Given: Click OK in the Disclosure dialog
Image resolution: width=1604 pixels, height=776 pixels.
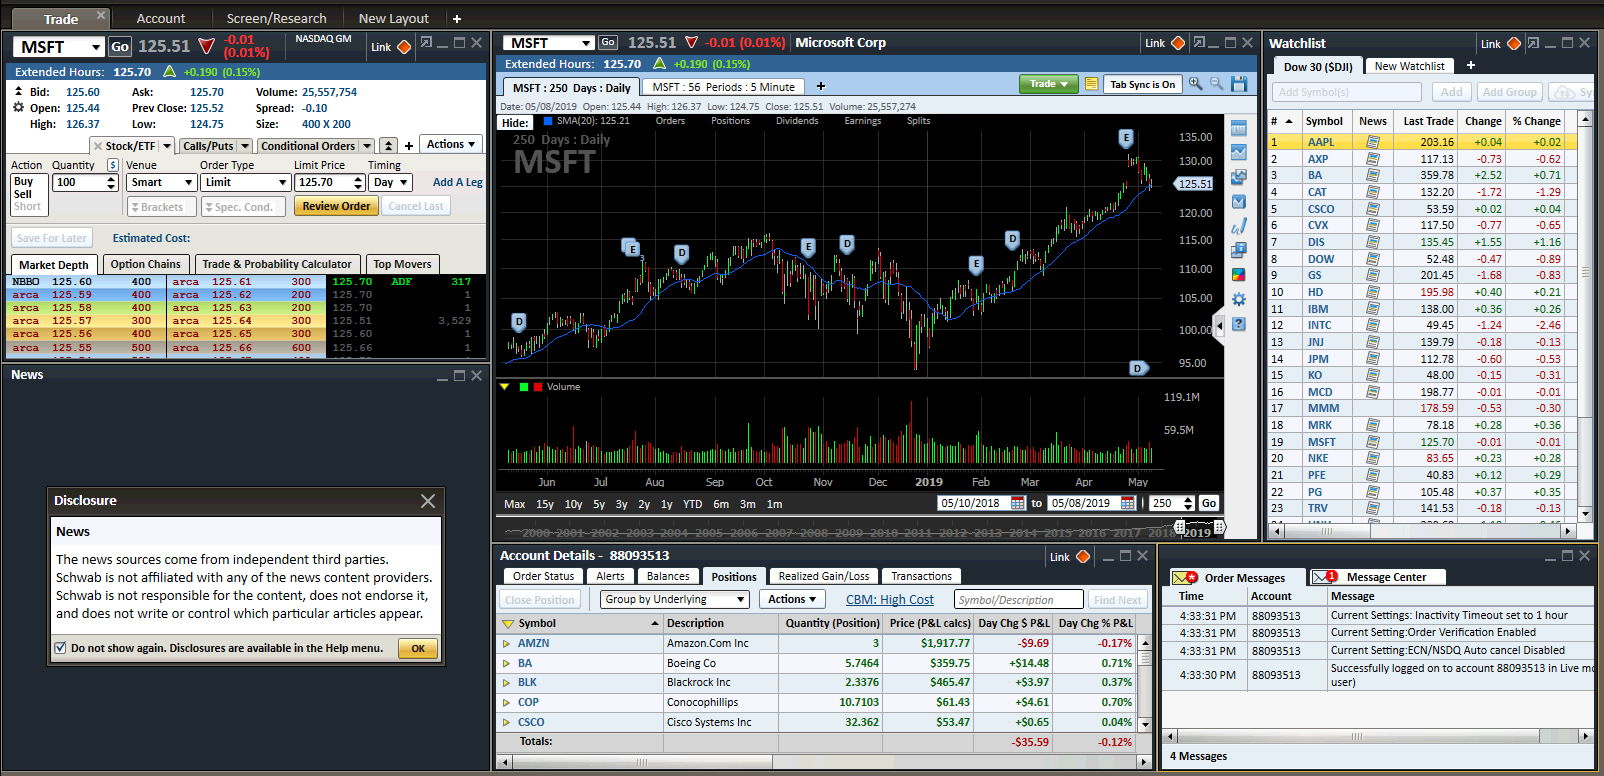Looking at the screenshot, I should pyautogui.click(x=418, y=648).
